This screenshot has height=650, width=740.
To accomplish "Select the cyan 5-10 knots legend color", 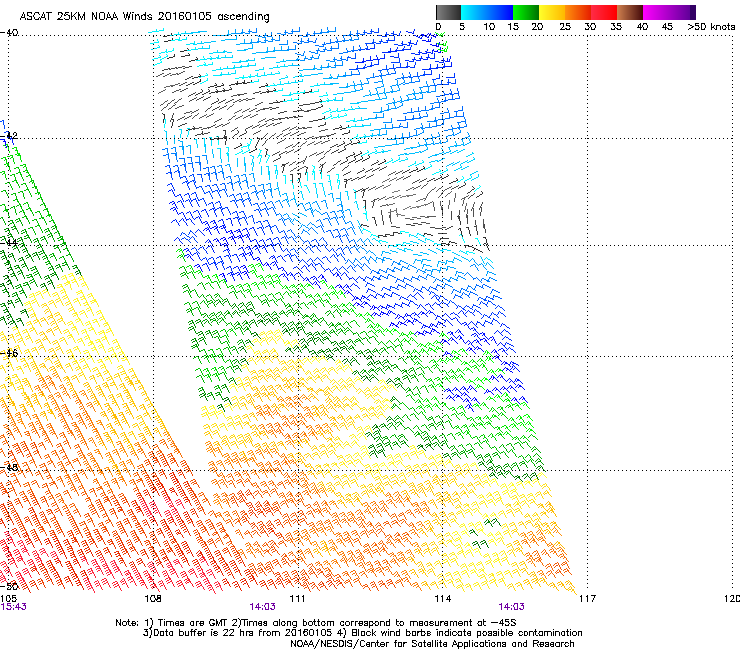I will 474,12.
